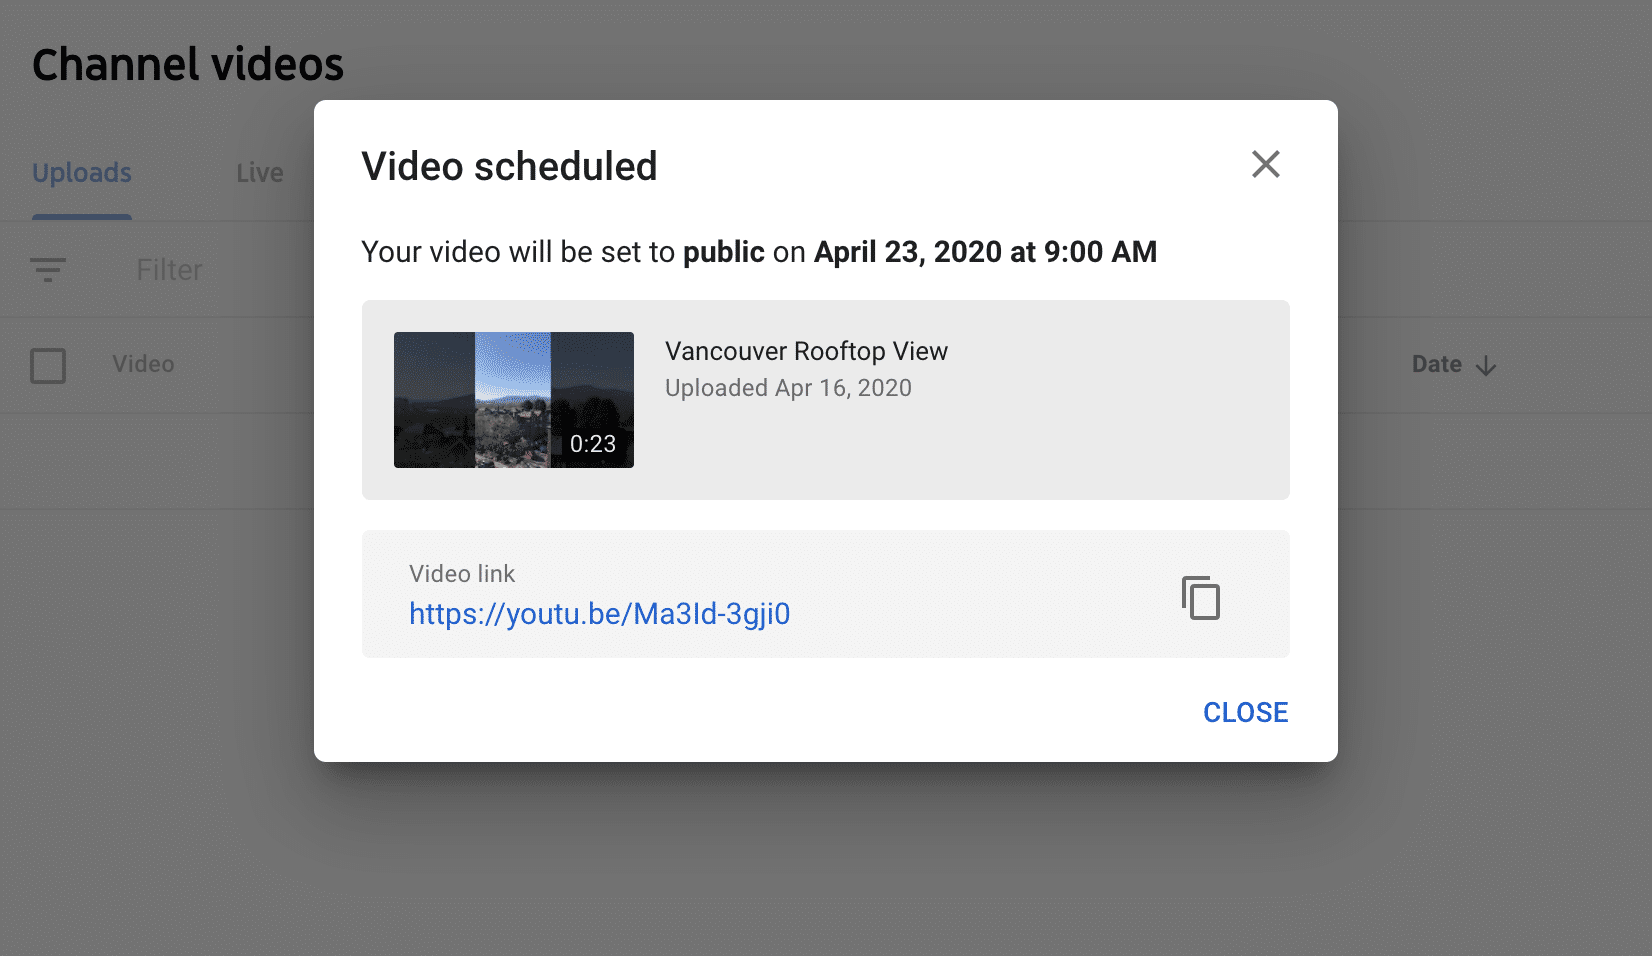Open filter options via the funnel icon
Screen dimensions: 1652x956
point(47,269)
